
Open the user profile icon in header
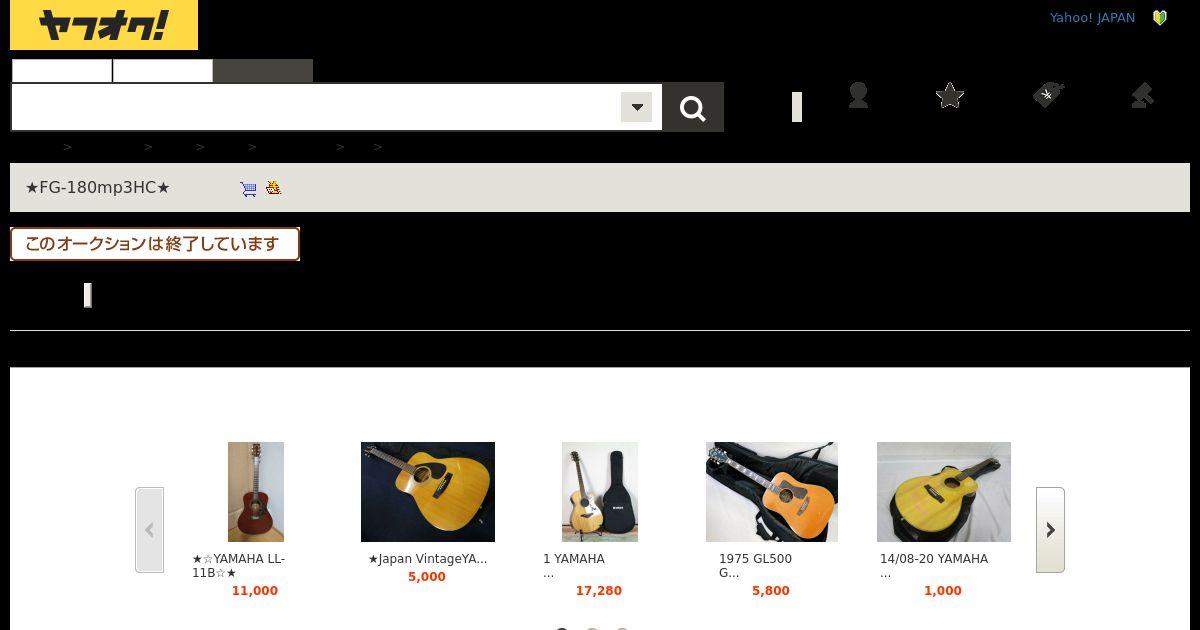tap(858, 95)
